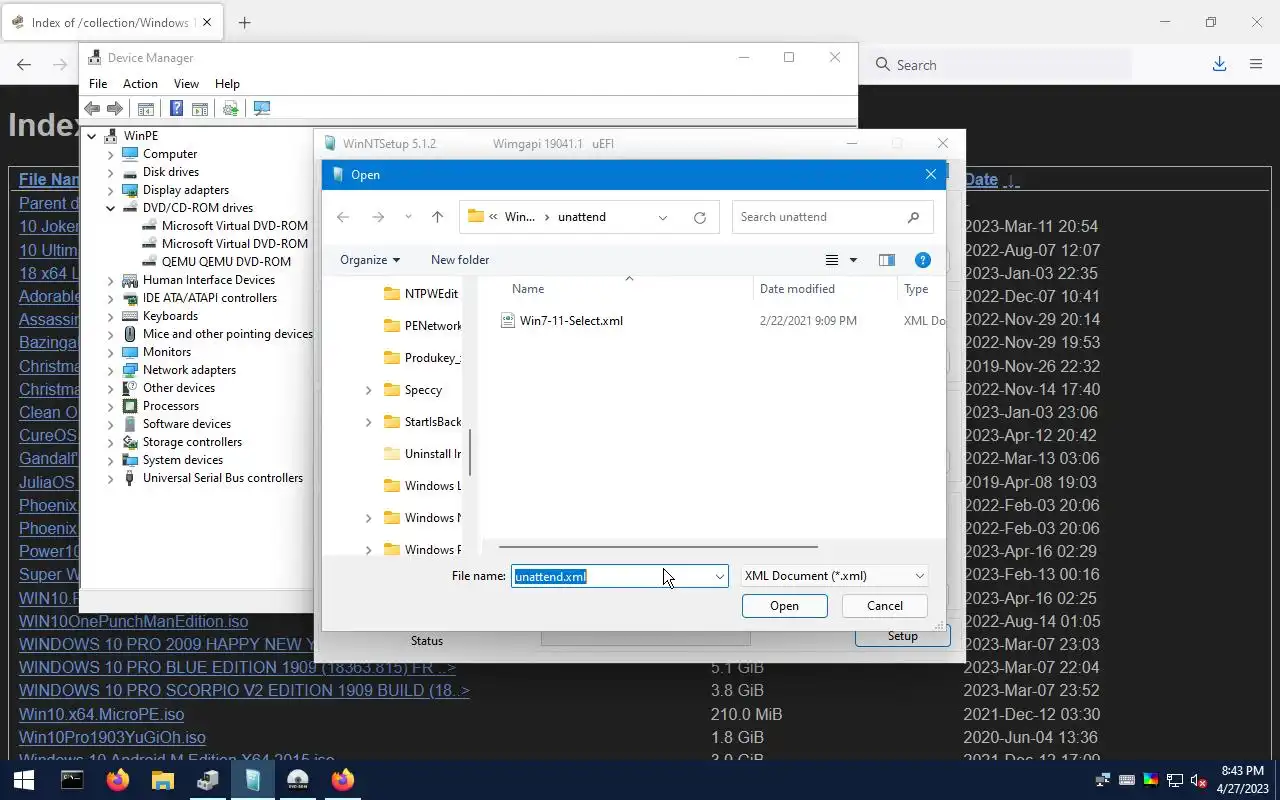Open the Help menu in Device Manager

click(x=227, y=84)
